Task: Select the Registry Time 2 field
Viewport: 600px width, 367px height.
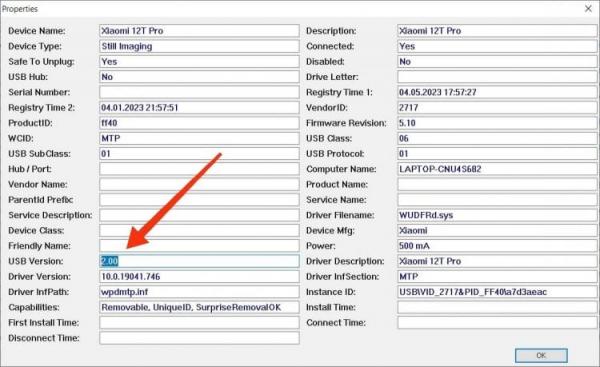Action: tap(199, 108)
